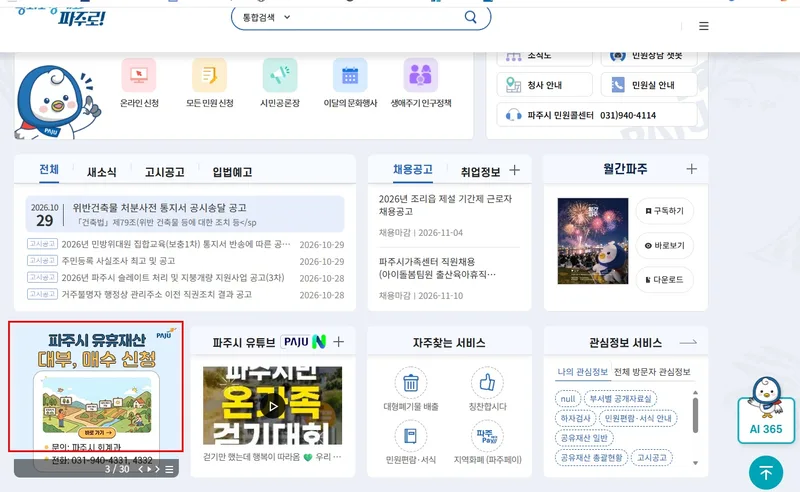This screenshot has width=800, height=492.
Task: Select the 전체 notice tab
Action: click(x=49, y=169)
